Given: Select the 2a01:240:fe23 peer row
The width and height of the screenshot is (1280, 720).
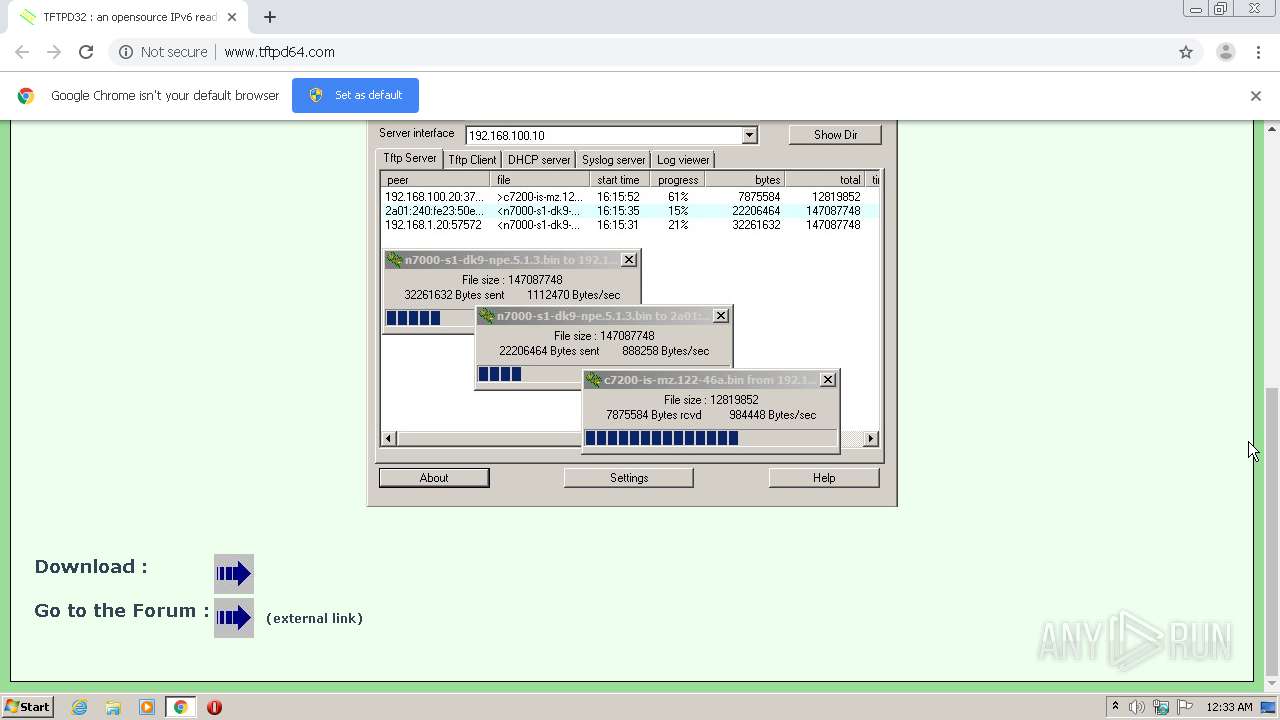Looking at the screenshot, I should [x=630, y=211].
